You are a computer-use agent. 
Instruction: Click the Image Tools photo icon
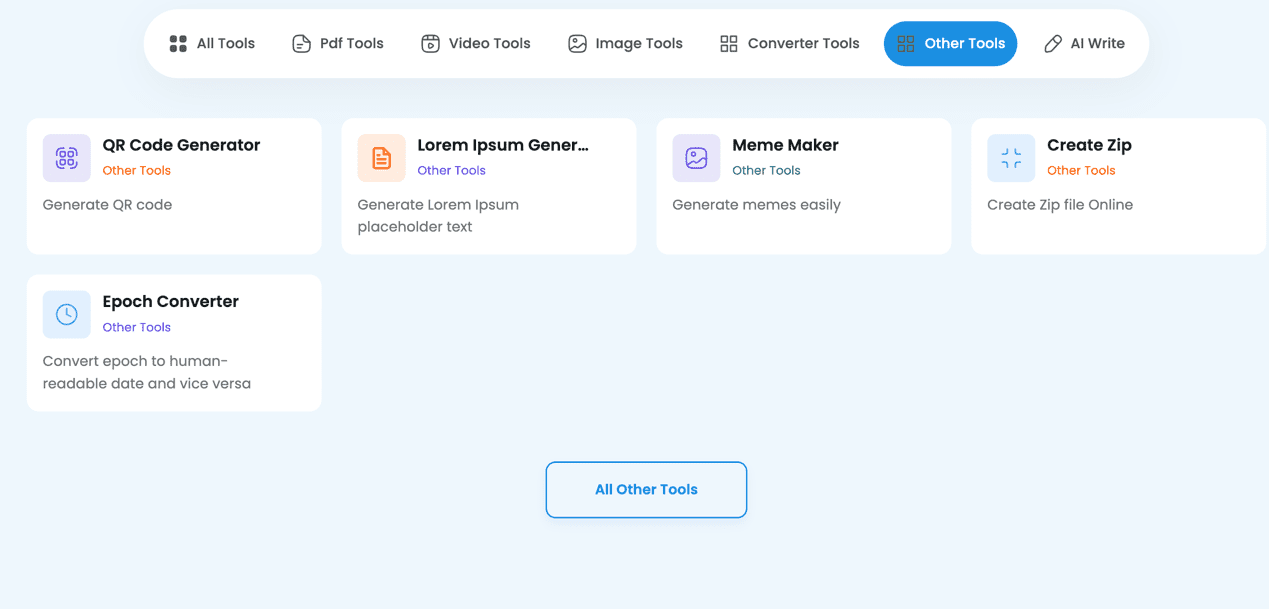576,43
